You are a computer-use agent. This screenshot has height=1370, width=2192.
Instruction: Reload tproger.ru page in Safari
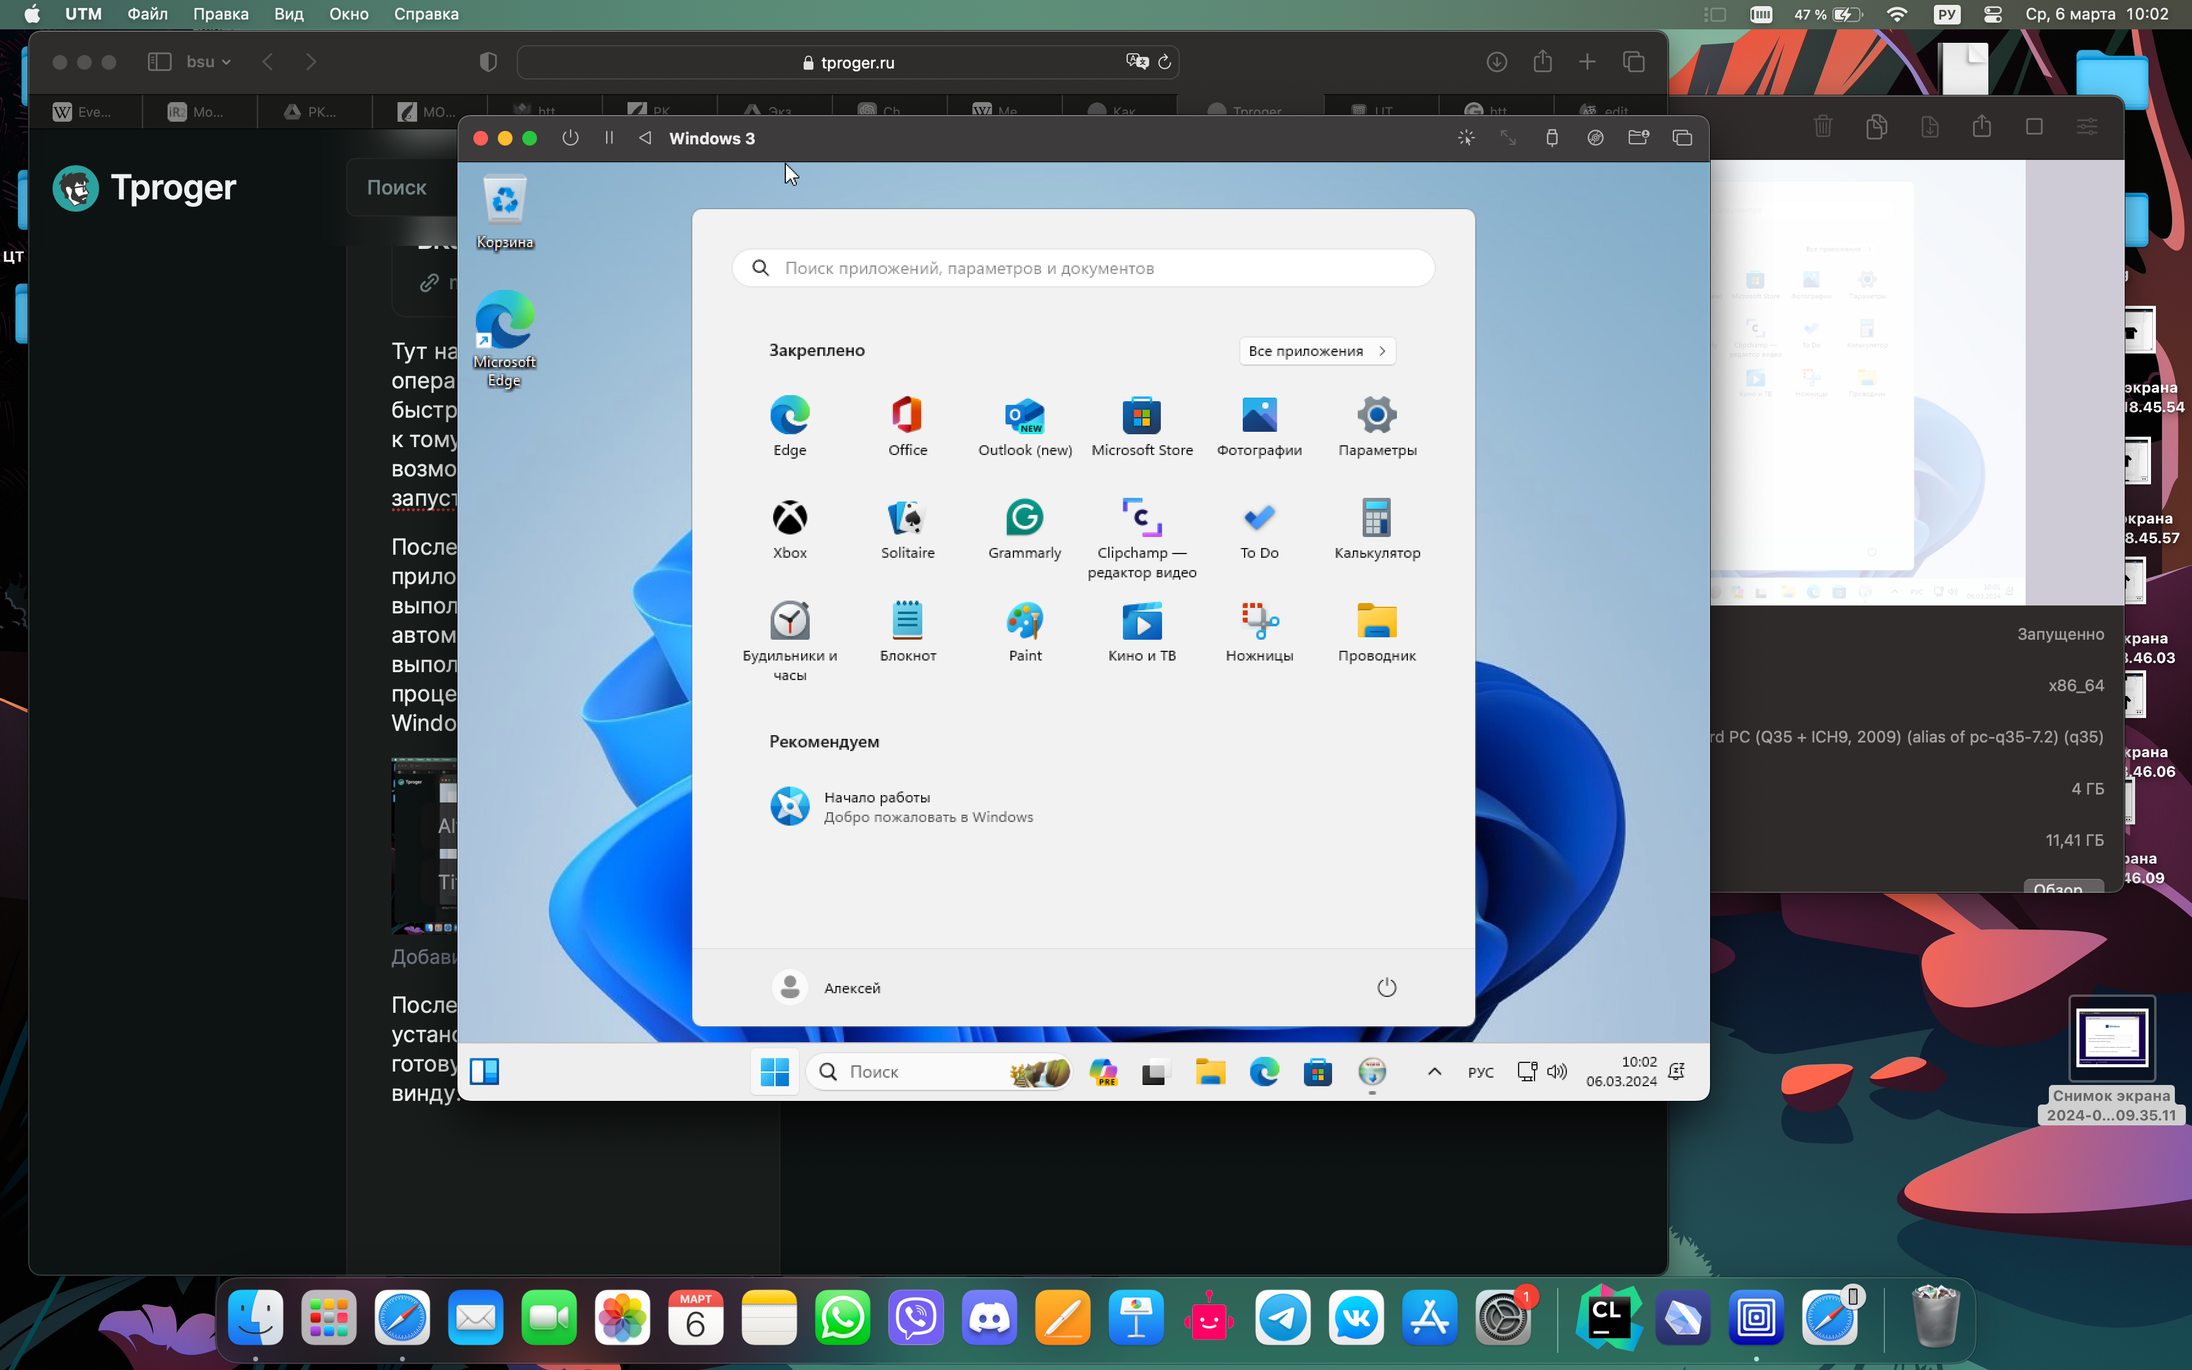coord(1164,62)
